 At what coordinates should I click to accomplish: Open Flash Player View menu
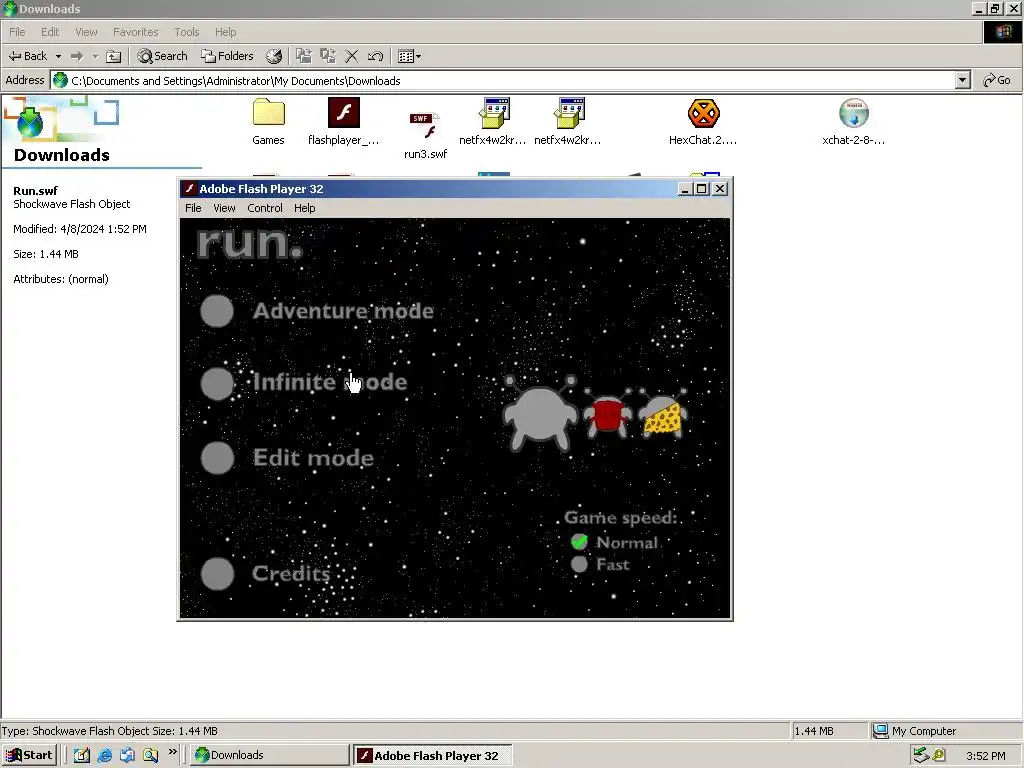(224, 208)
